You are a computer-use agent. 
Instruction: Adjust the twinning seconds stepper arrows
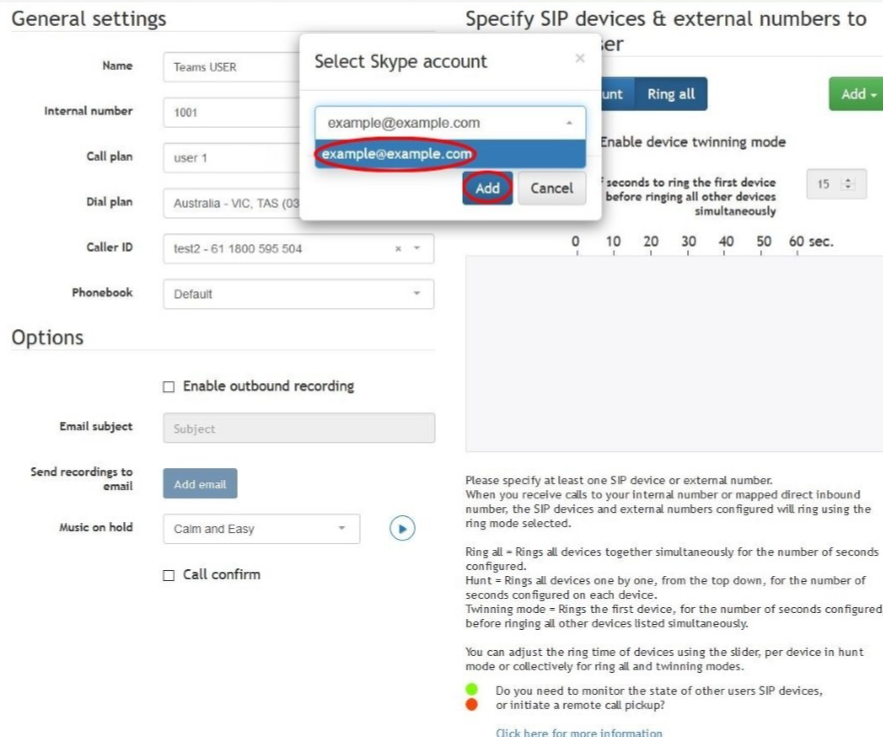(848, 184)
